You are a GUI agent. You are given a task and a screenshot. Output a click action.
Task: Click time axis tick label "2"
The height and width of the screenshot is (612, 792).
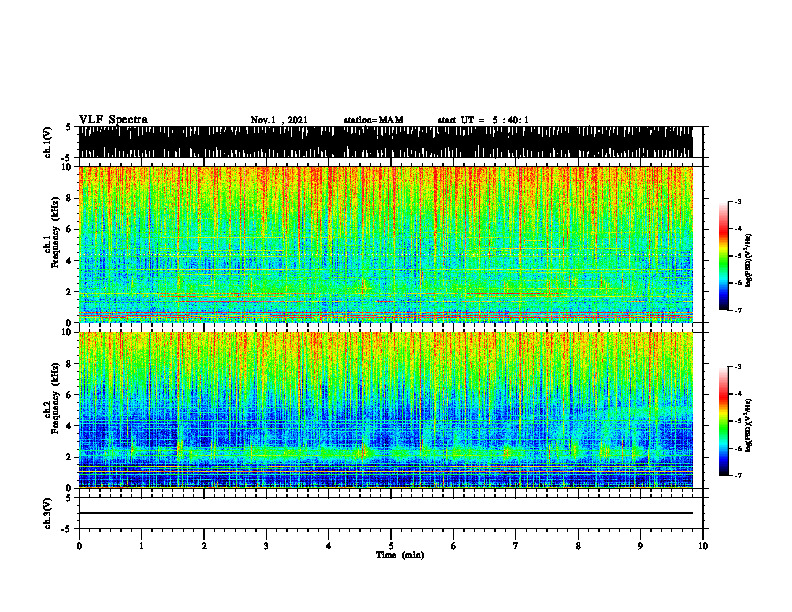204,546
